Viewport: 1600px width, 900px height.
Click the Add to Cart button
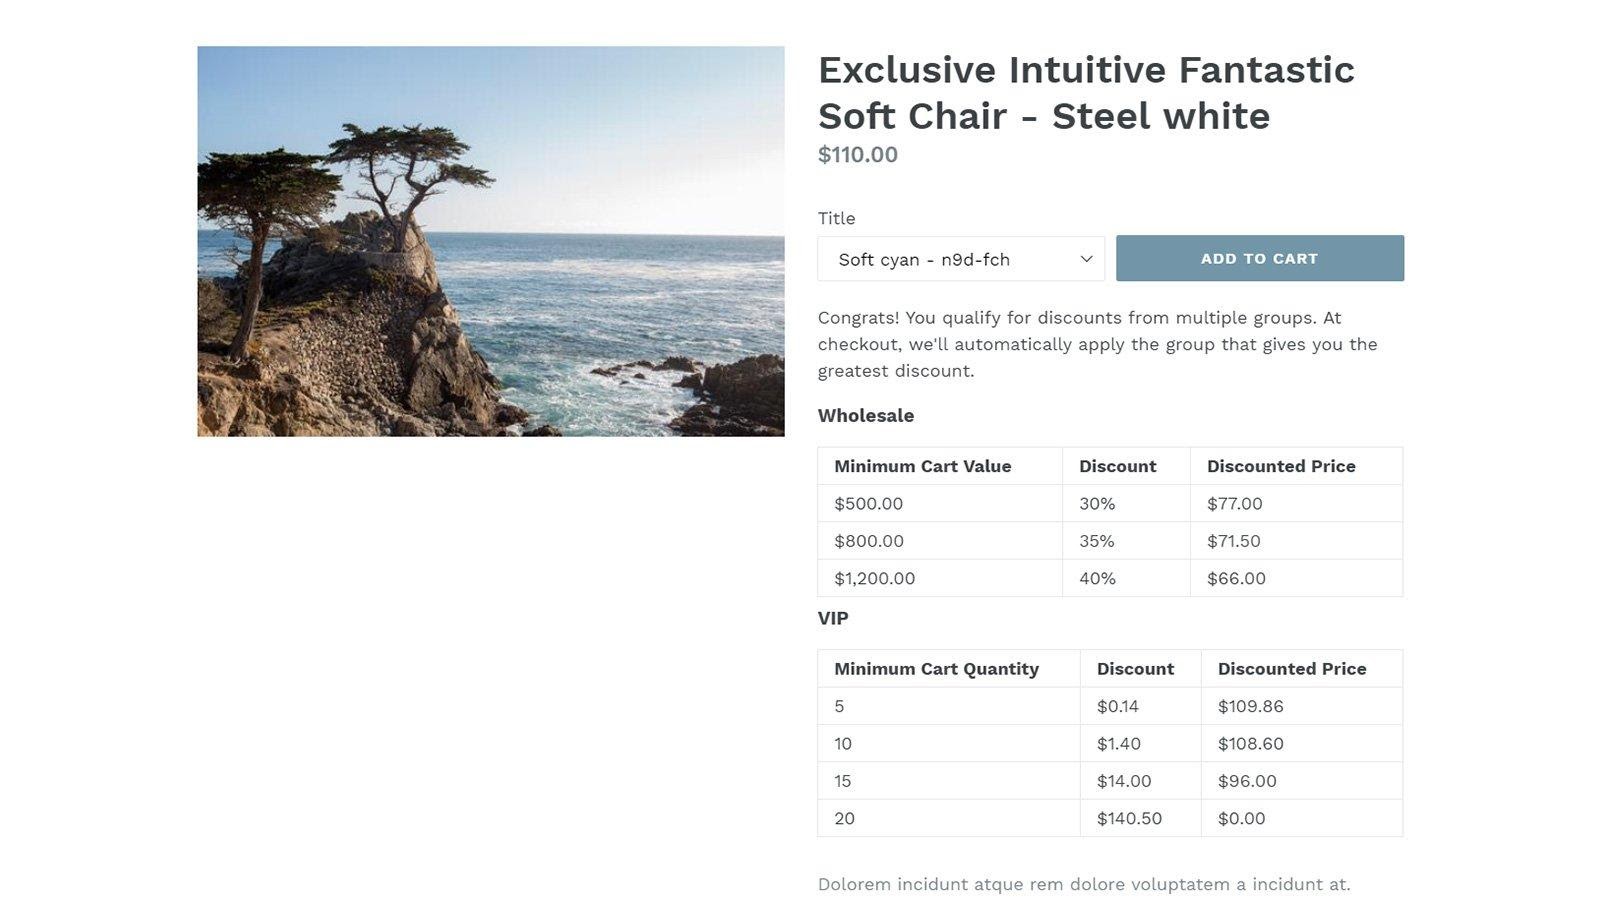click(1259, 258)
